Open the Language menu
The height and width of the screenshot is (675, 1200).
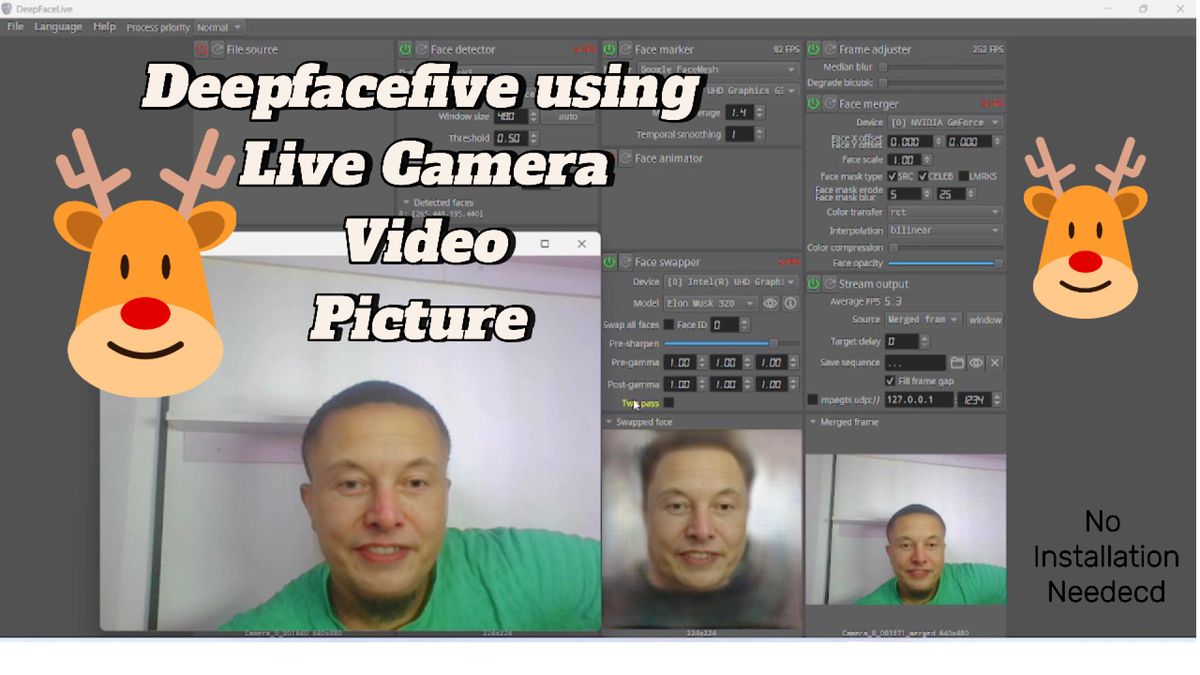(x=58, y=27)
